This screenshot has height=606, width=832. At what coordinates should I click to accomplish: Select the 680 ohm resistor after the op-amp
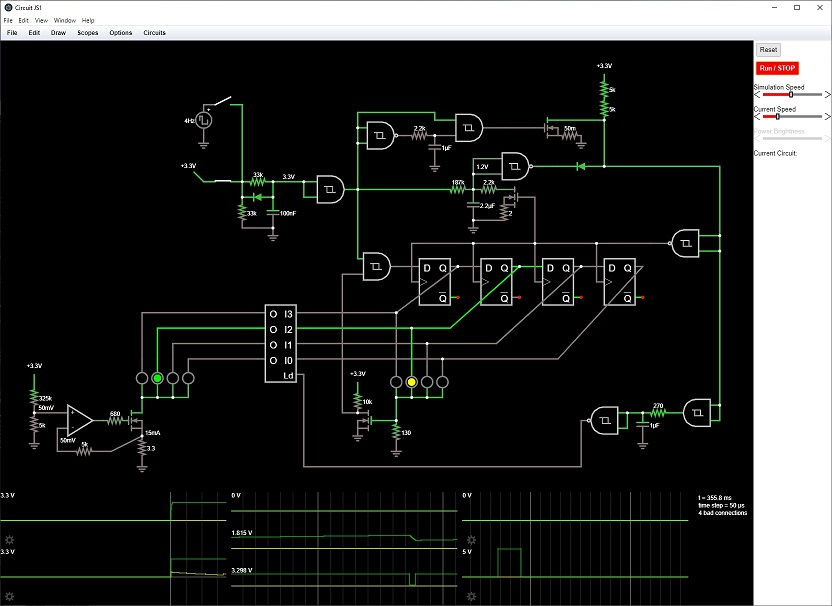click(115, 421)
